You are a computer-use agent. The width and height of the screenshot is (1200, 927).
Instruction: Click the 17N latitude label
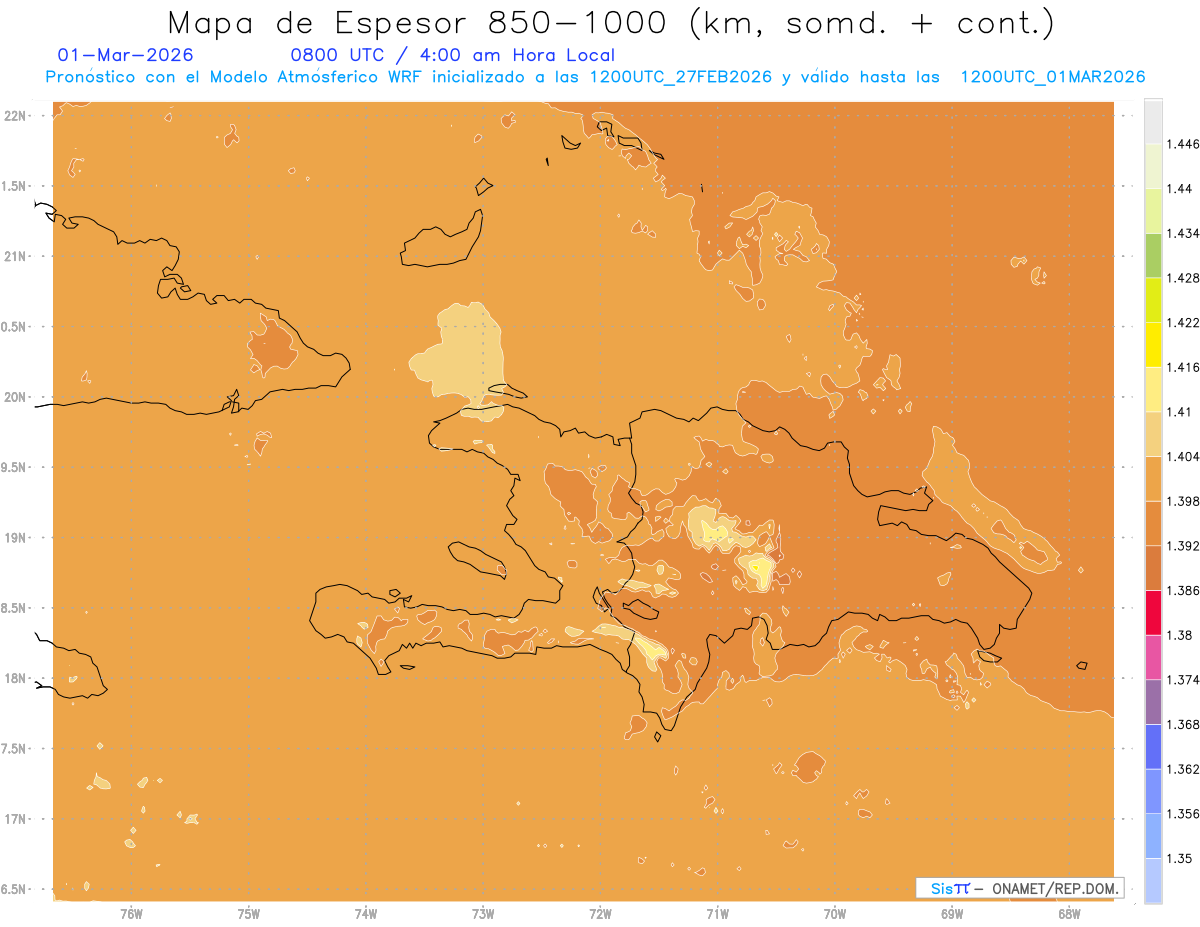tap(17, 819)
